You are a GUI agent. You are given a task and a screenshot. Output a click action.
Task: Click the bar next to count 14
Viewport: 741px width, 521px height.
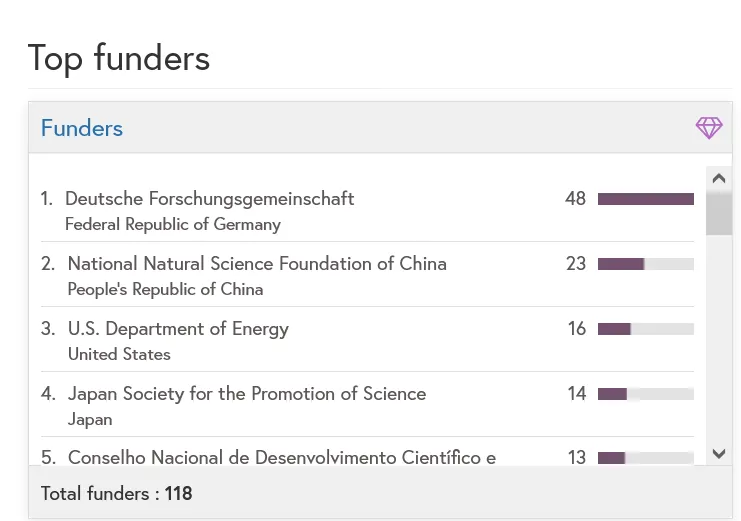[645, 394]
